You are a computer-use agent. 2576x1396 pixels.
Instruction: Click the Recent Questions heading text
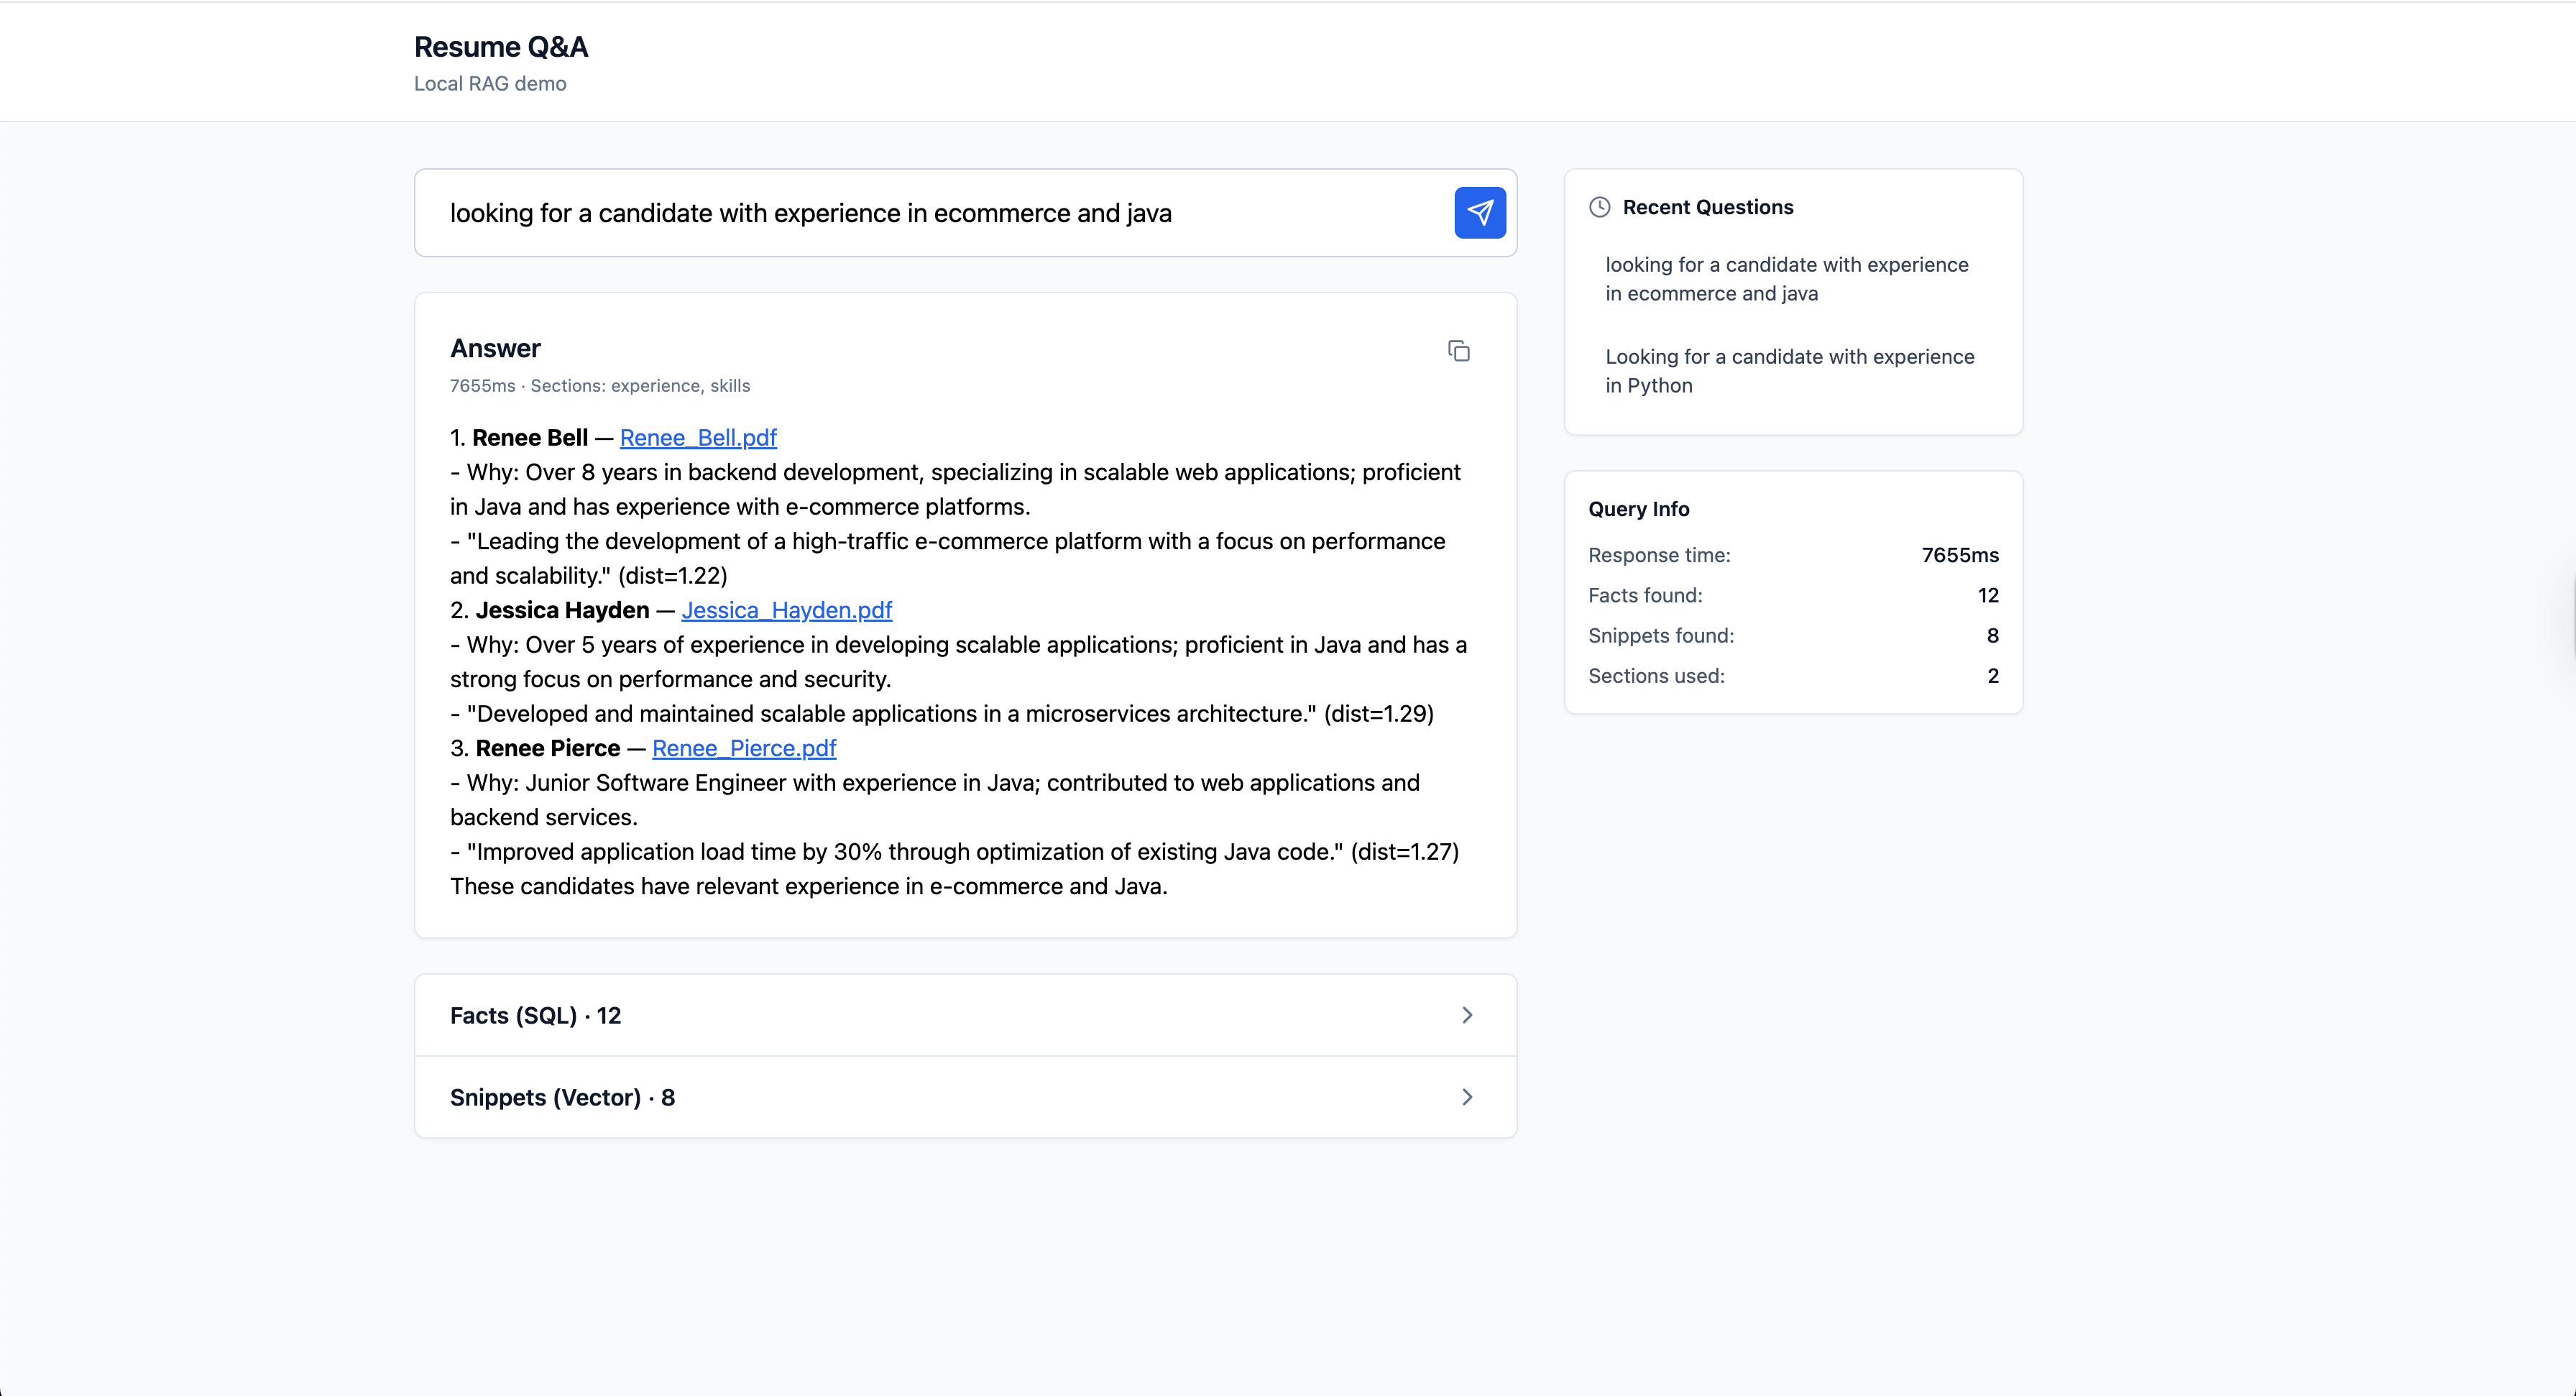(x=1707, y=207)
